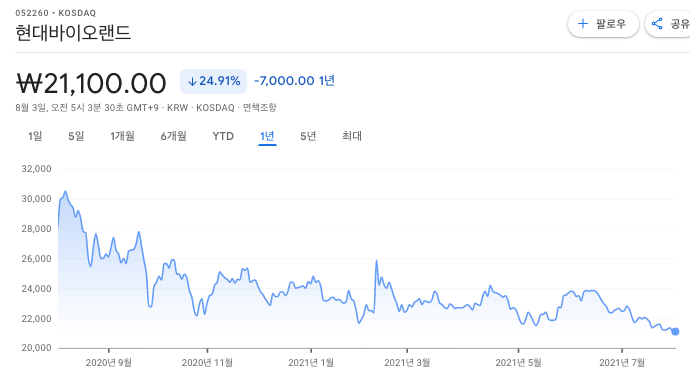The width and height of the screenshot is (690, 373).
Task: Click the 32,000 y-axis label
Action: (37, 169)
